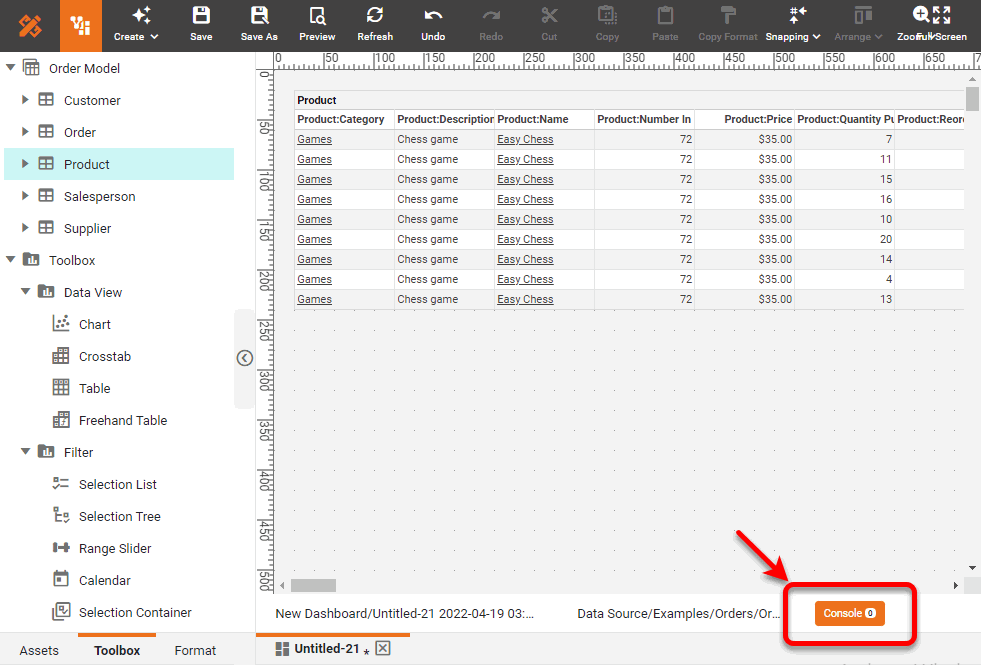Open Preview of the dashboard
Screen dimensions: 981x665
point(317,24)
